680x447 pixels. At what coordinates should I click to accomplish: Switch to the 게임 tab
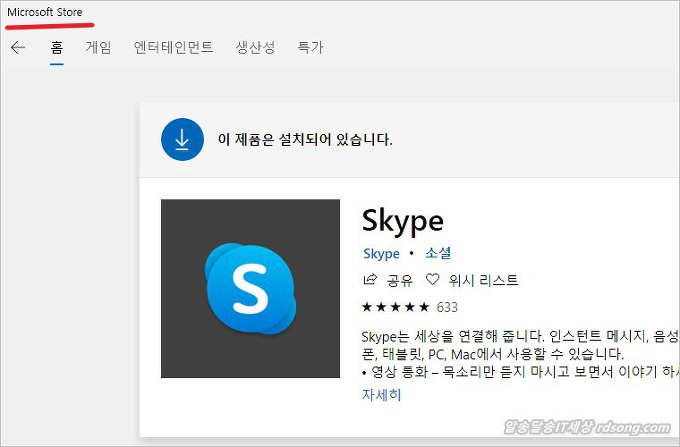[x=98, y=47]
